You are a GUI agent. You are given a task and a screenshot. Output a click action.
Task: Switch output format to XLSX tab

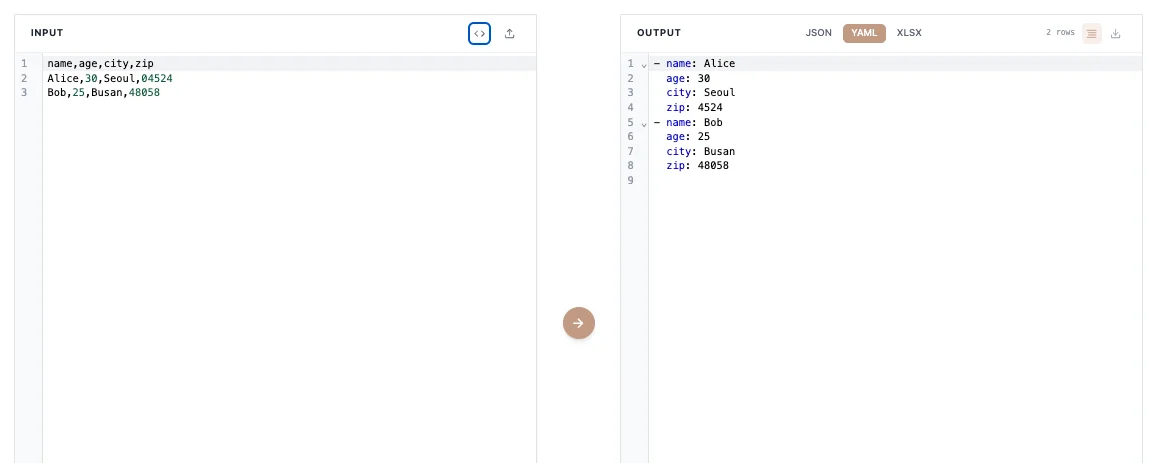point(909,33)
